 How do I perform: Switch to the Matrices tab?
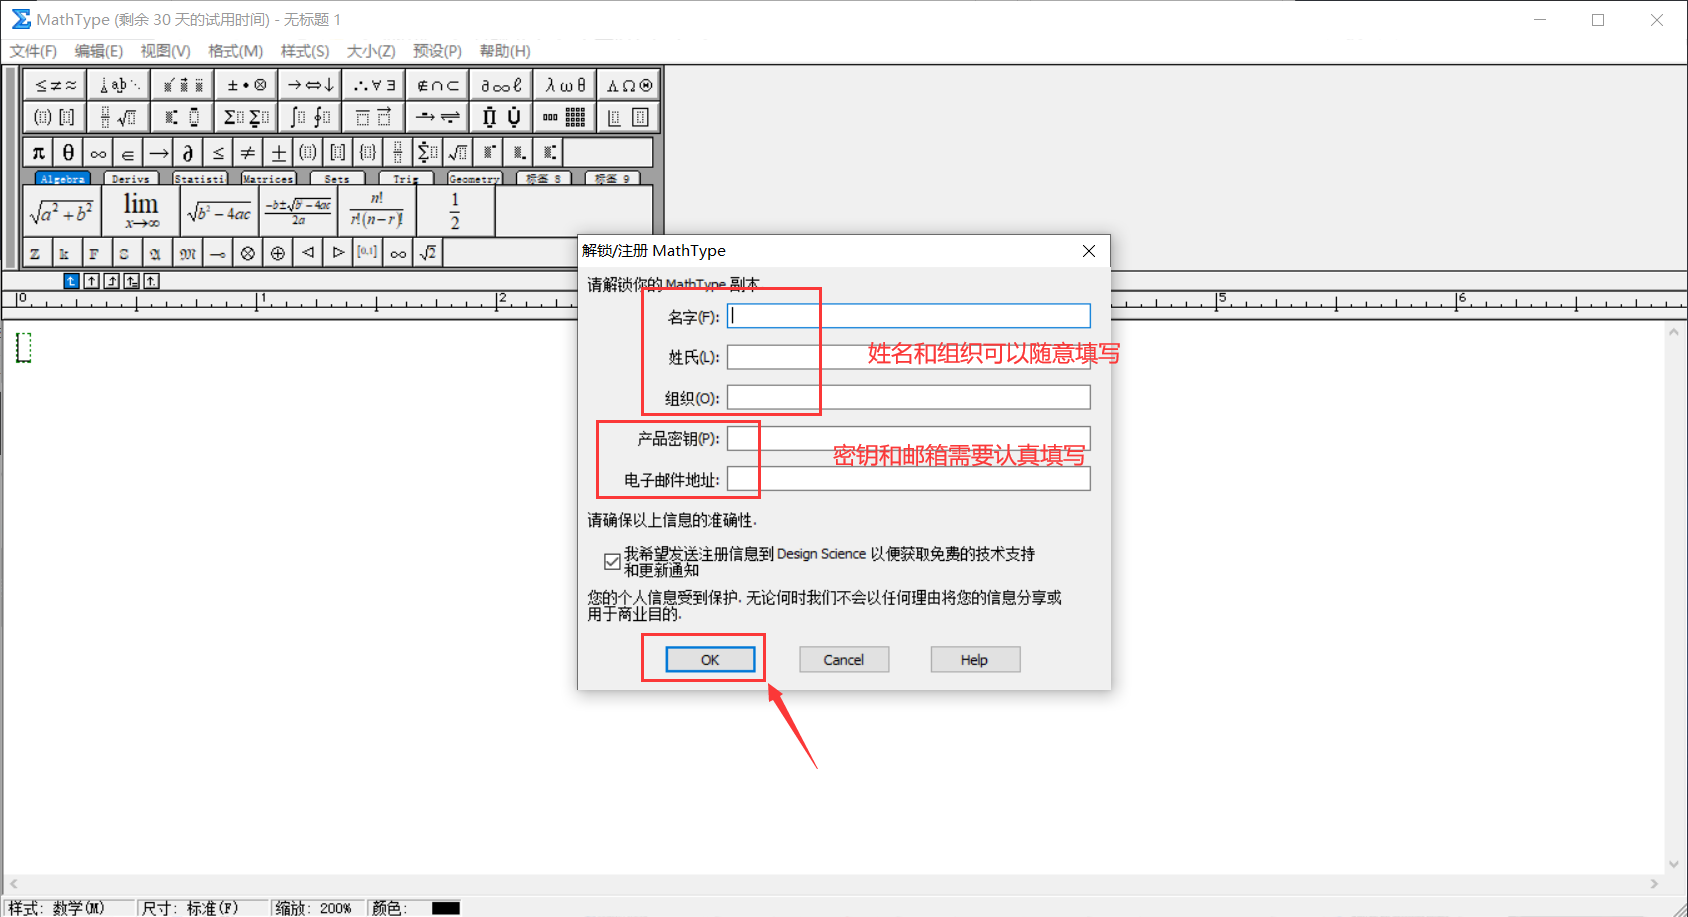[x=268, y=179]
